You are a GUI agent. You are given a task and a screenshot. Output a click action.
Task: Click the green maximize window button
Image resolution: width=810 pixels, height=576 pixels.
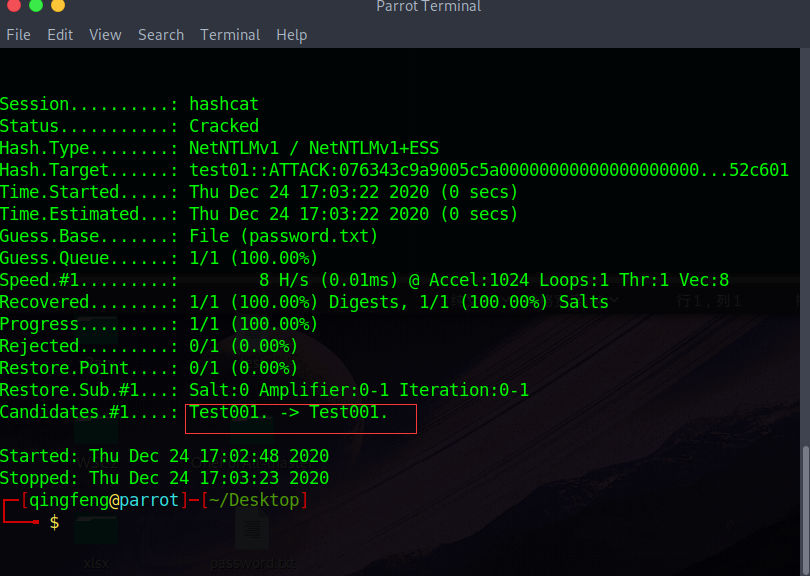coord(35,6)
